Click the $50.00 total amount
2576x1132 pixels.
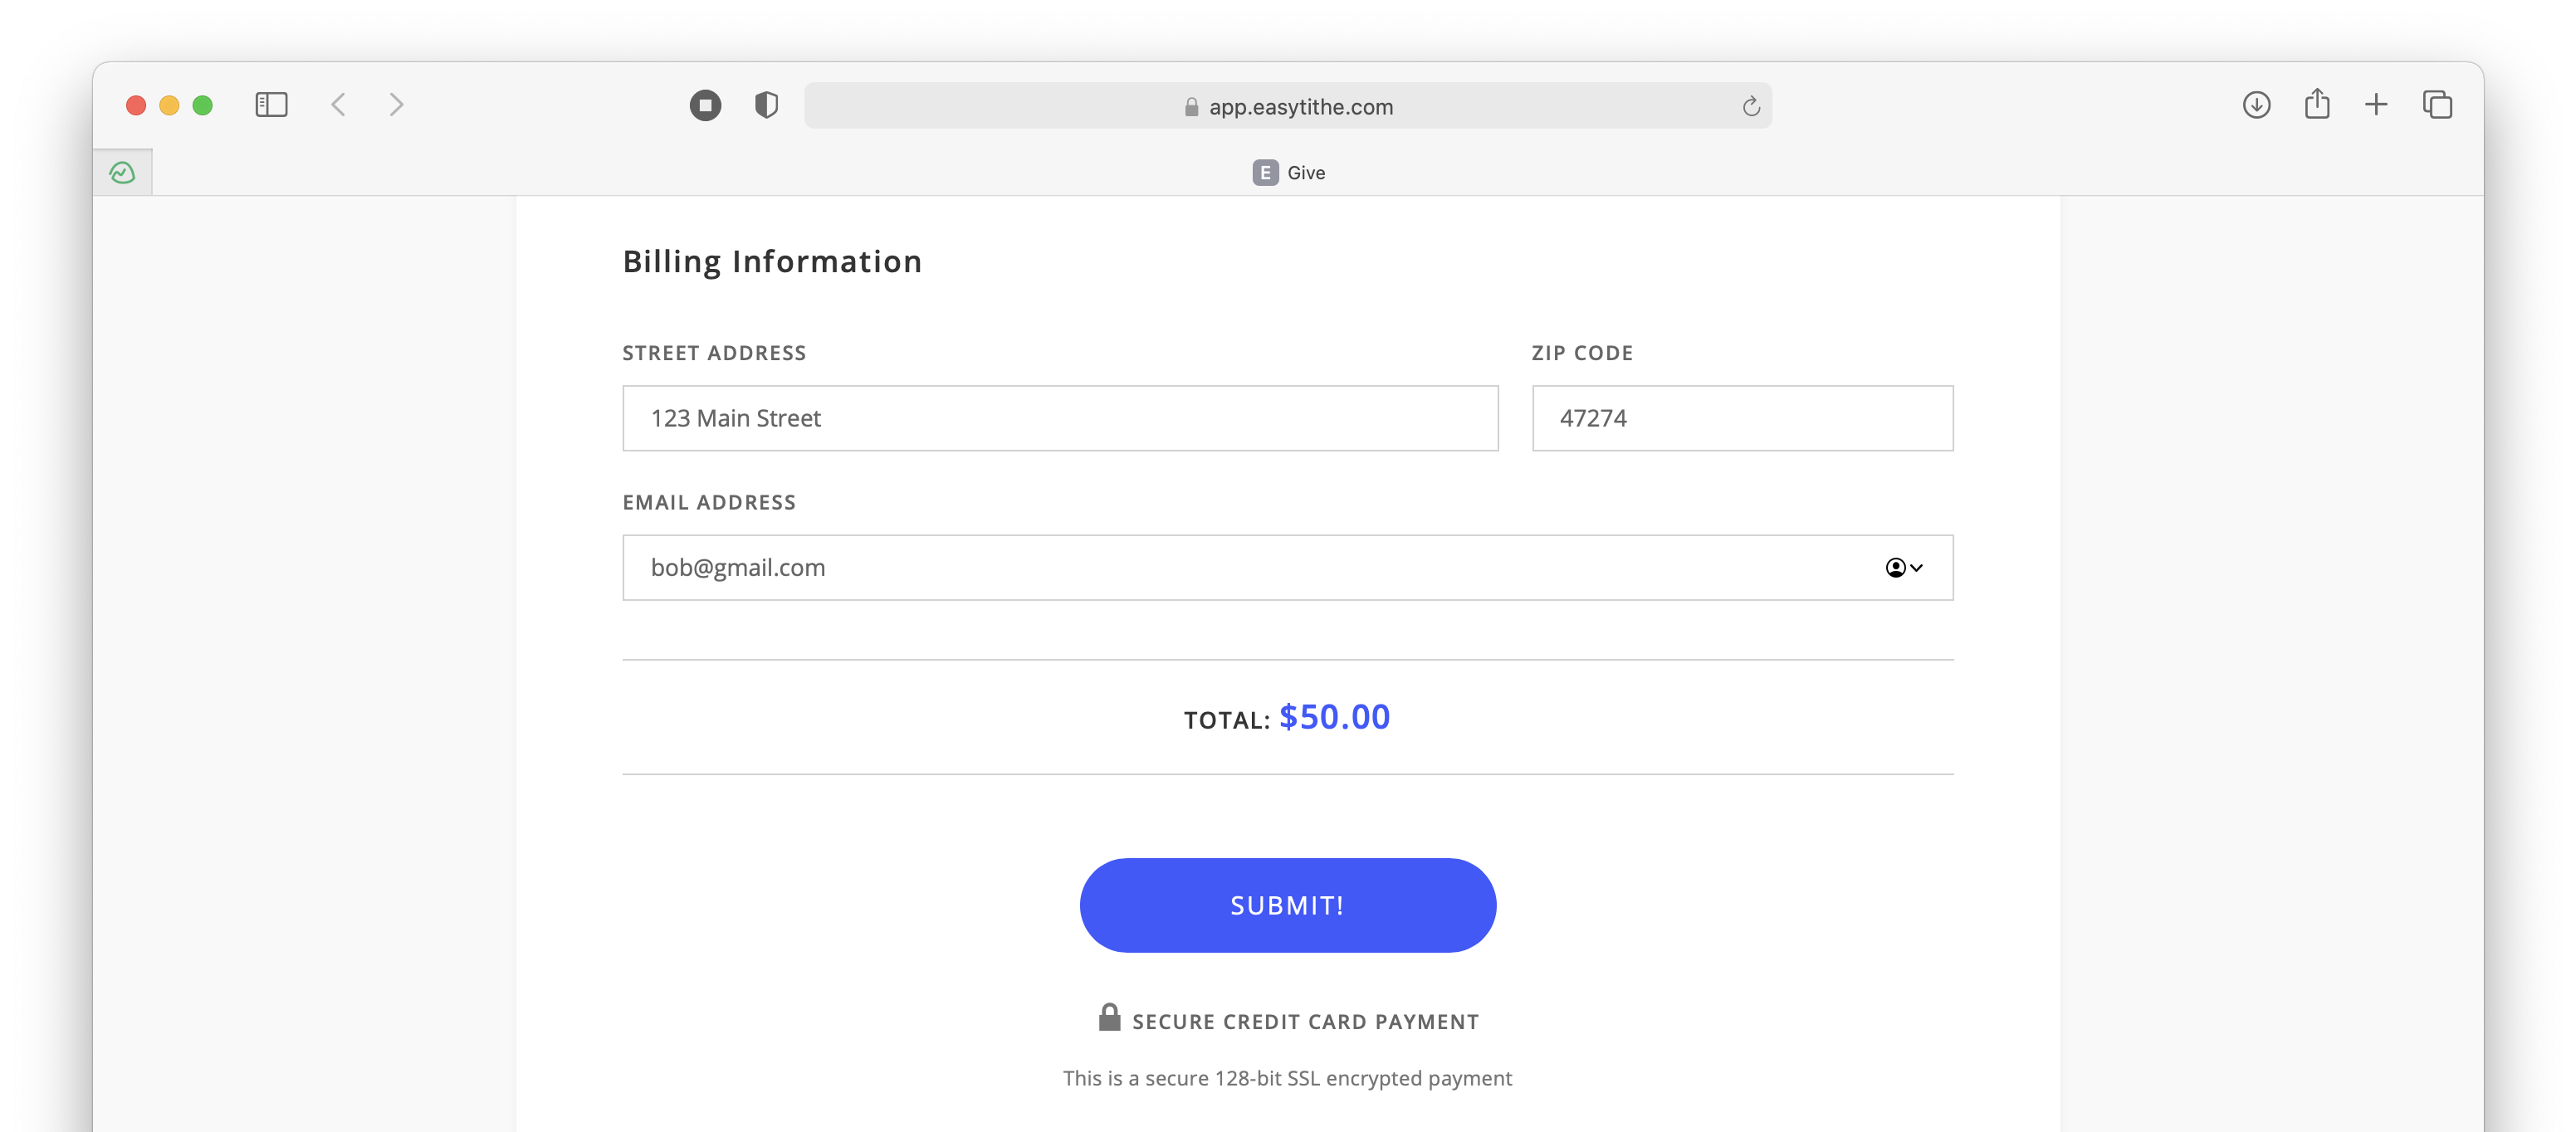pyautogui.click(x=1334, y=717)
